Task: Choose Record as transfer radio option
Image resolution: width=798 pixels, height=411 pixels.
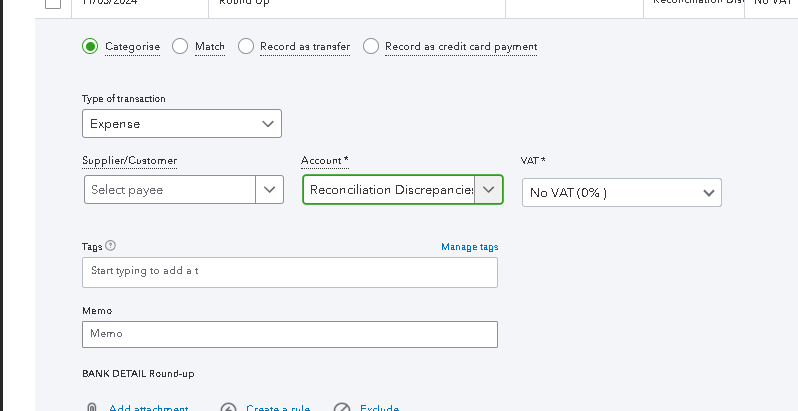Action: [x=246, y=46]
